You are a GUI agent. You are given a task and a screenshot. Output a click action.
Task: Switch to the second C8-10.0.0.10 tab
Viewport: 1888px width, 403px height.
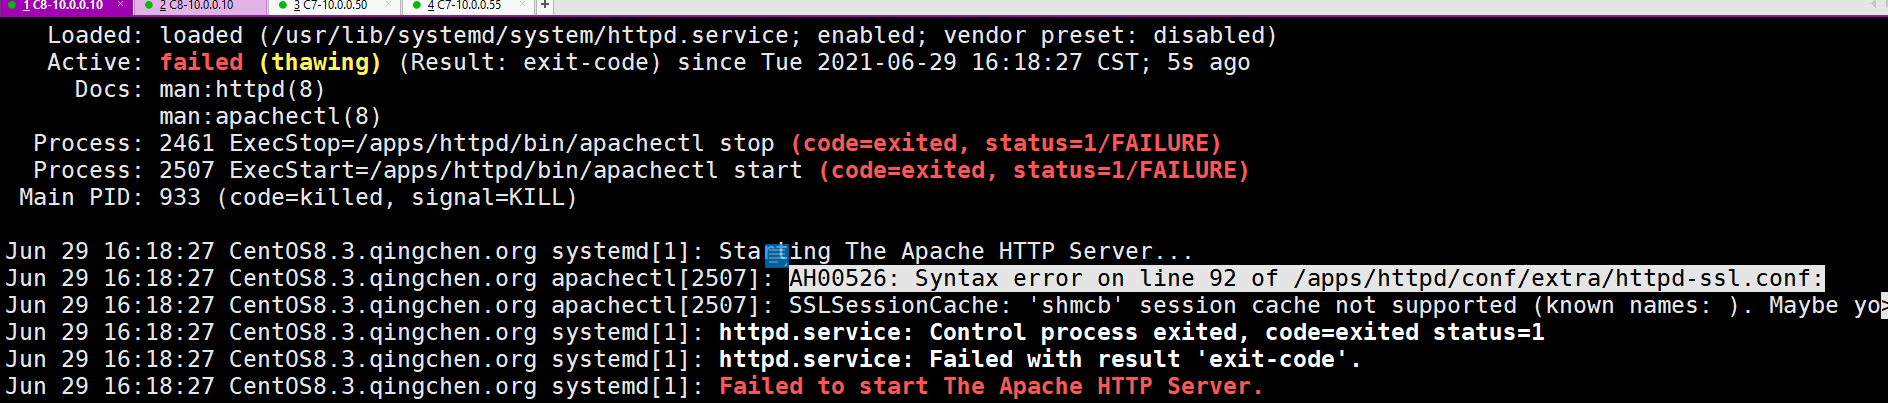coord(200,6)
